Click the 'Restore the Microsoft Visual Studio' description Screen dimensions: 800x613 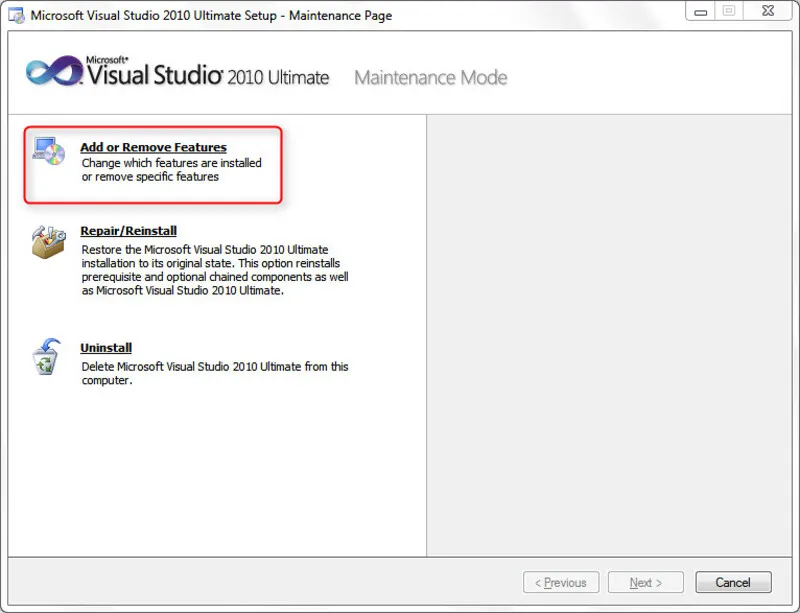[215, 270]
